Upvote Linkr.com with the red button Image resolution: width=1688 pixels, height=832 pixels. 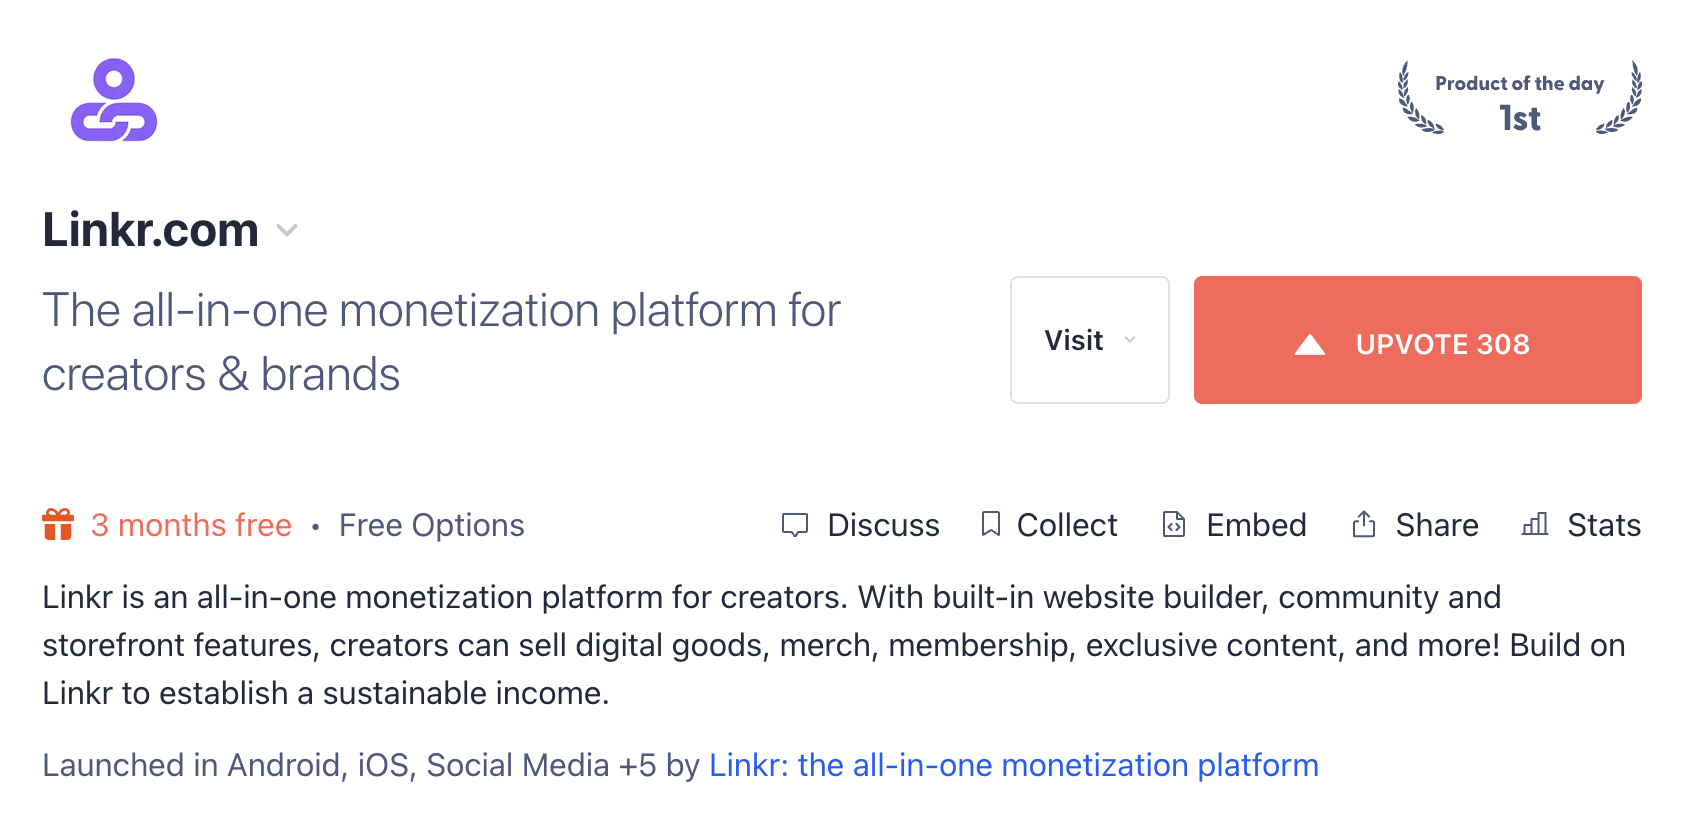(x=1418, y=340)
